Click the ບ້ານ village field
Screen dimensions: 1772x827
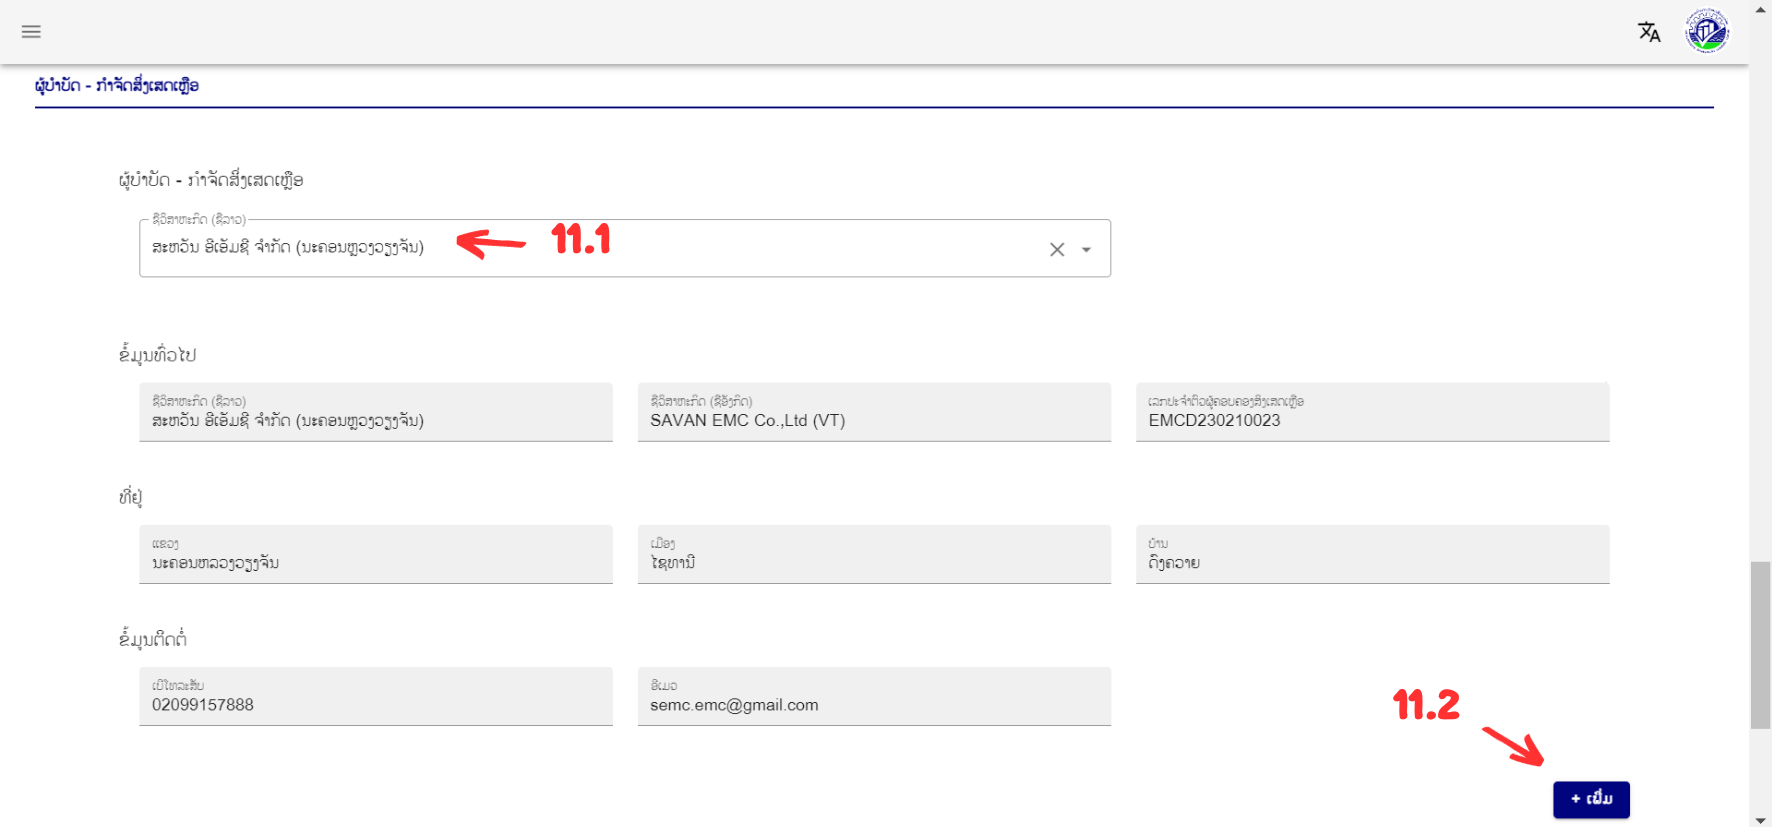1371,554
